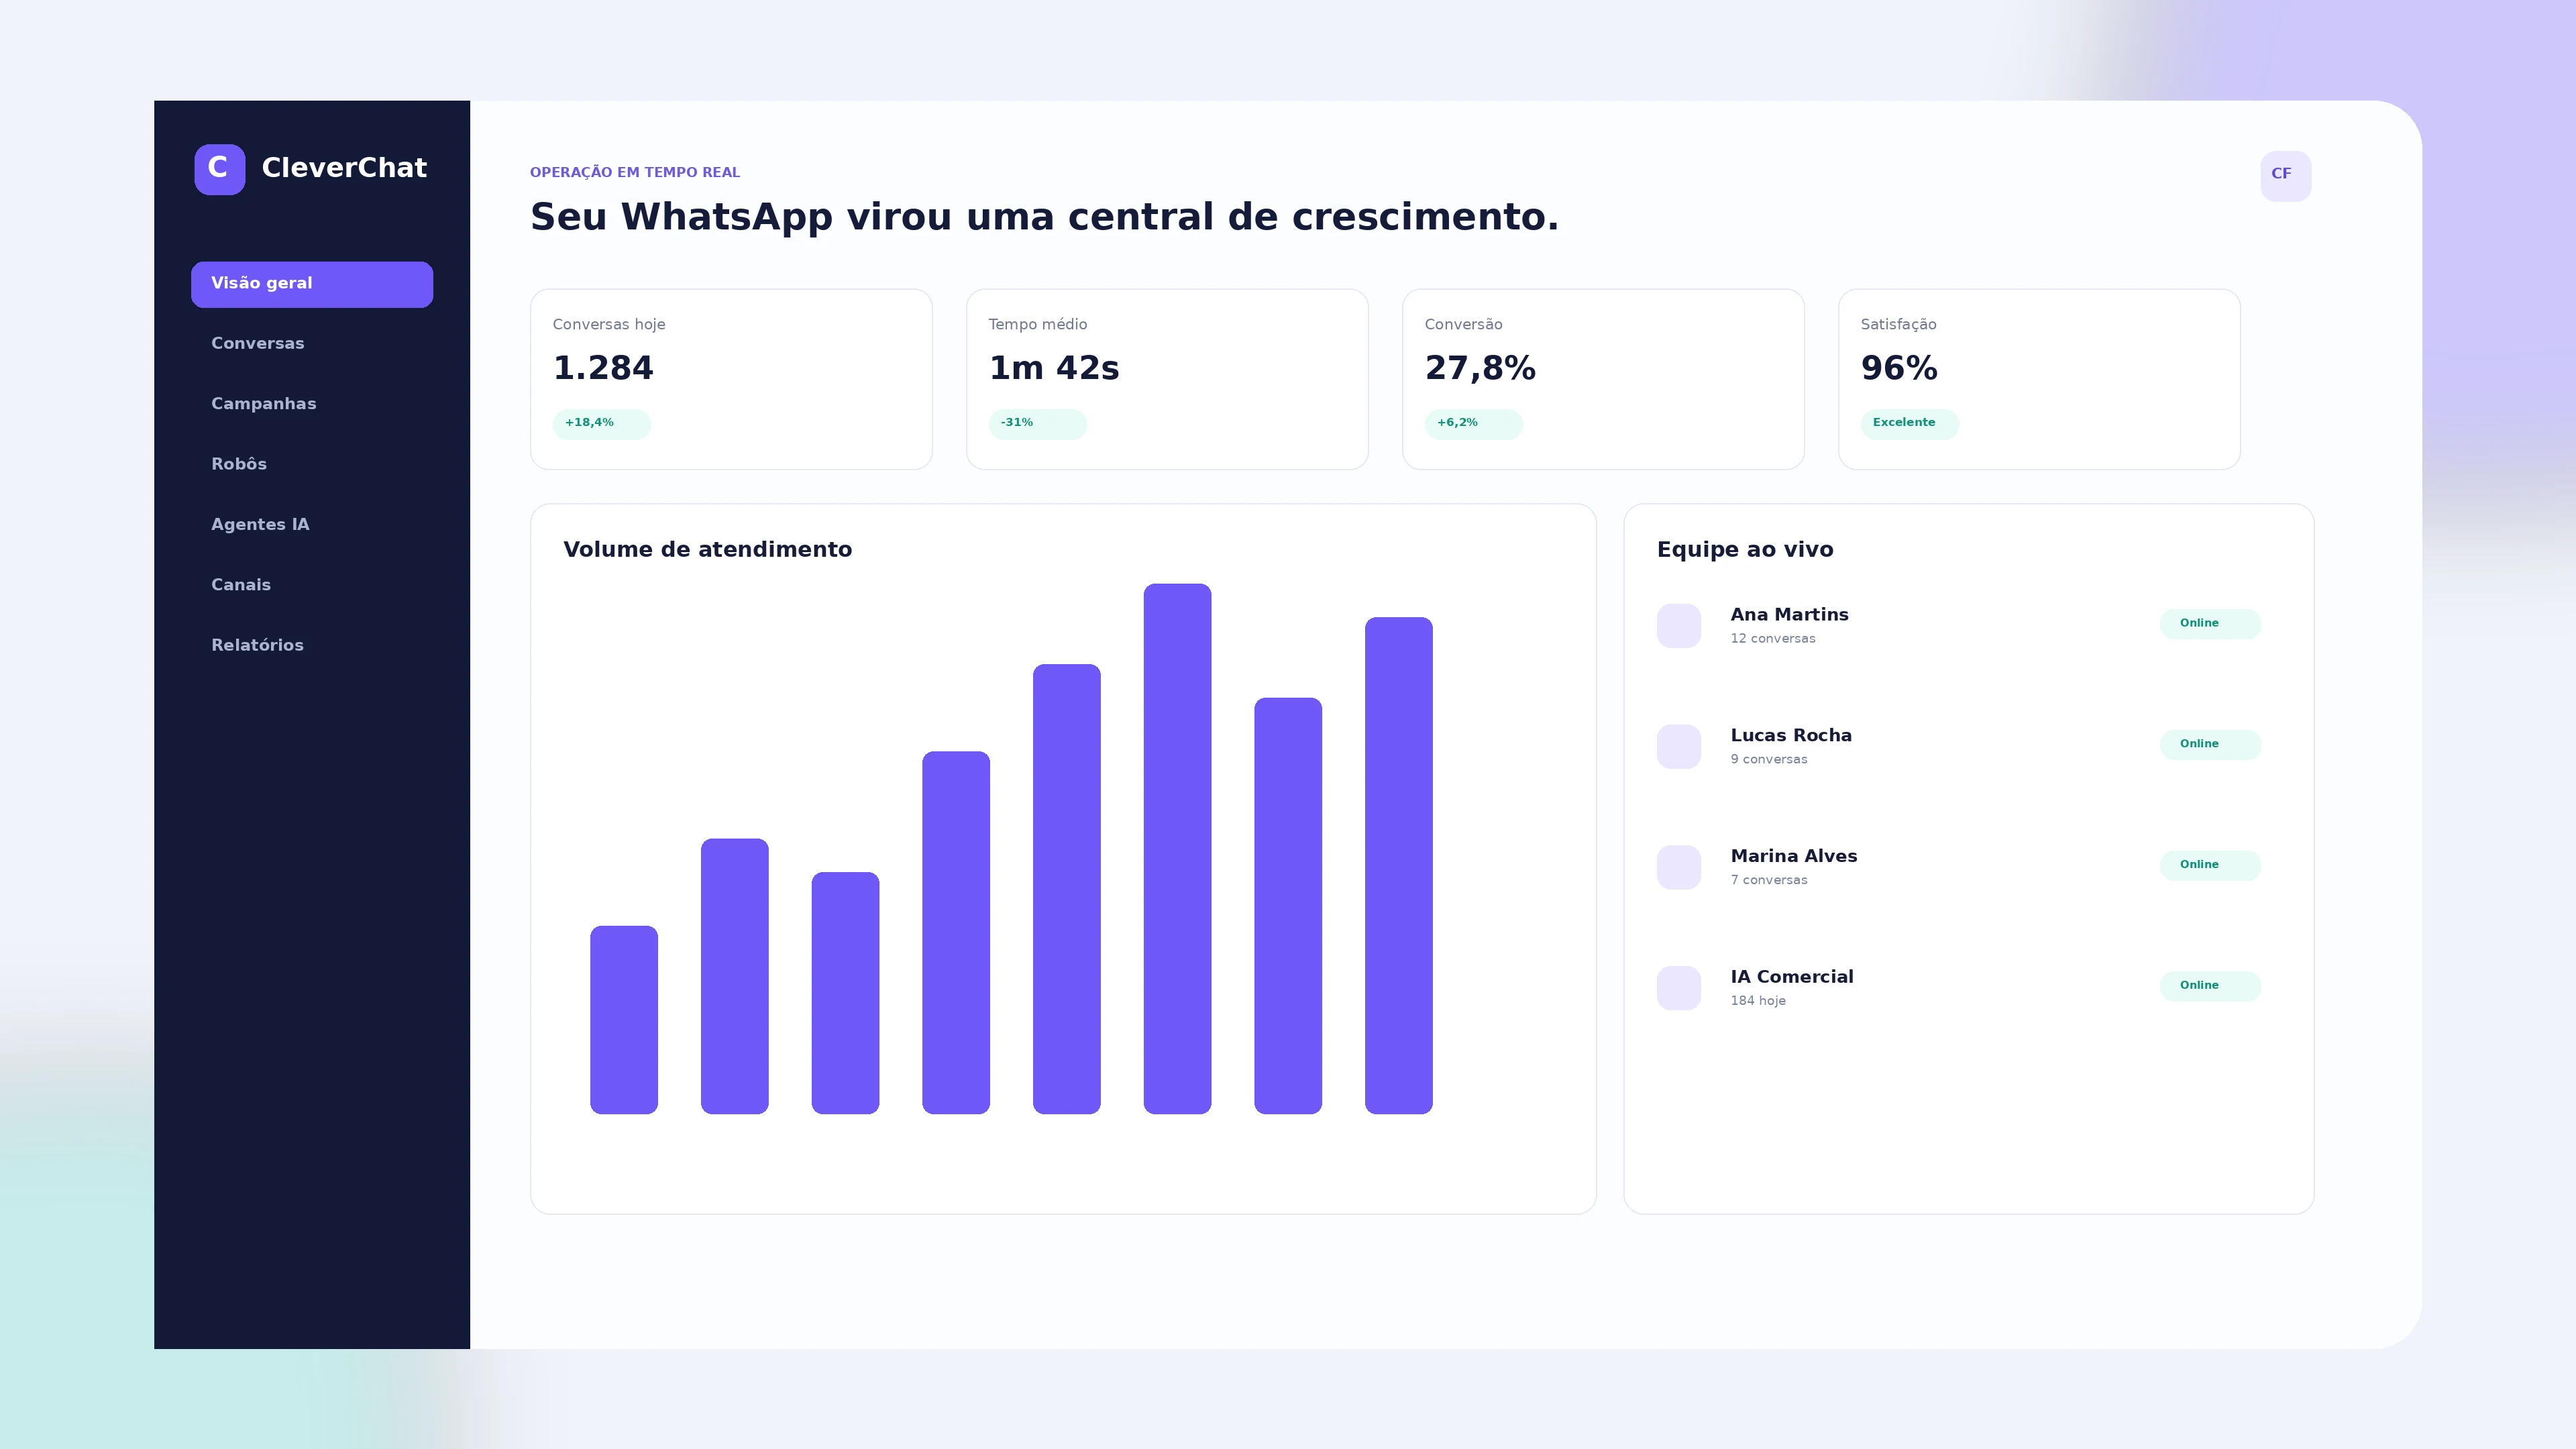Click the 1.284 conversations value

click(x=603, y=369)
